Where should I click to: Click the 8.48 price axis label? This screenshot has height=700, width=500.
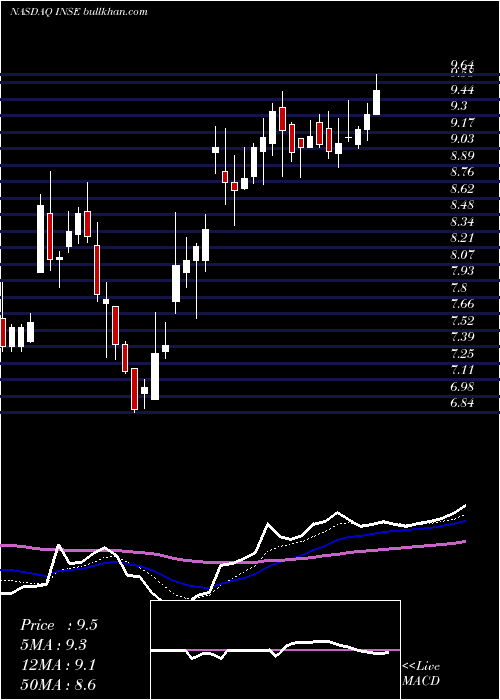462,205
